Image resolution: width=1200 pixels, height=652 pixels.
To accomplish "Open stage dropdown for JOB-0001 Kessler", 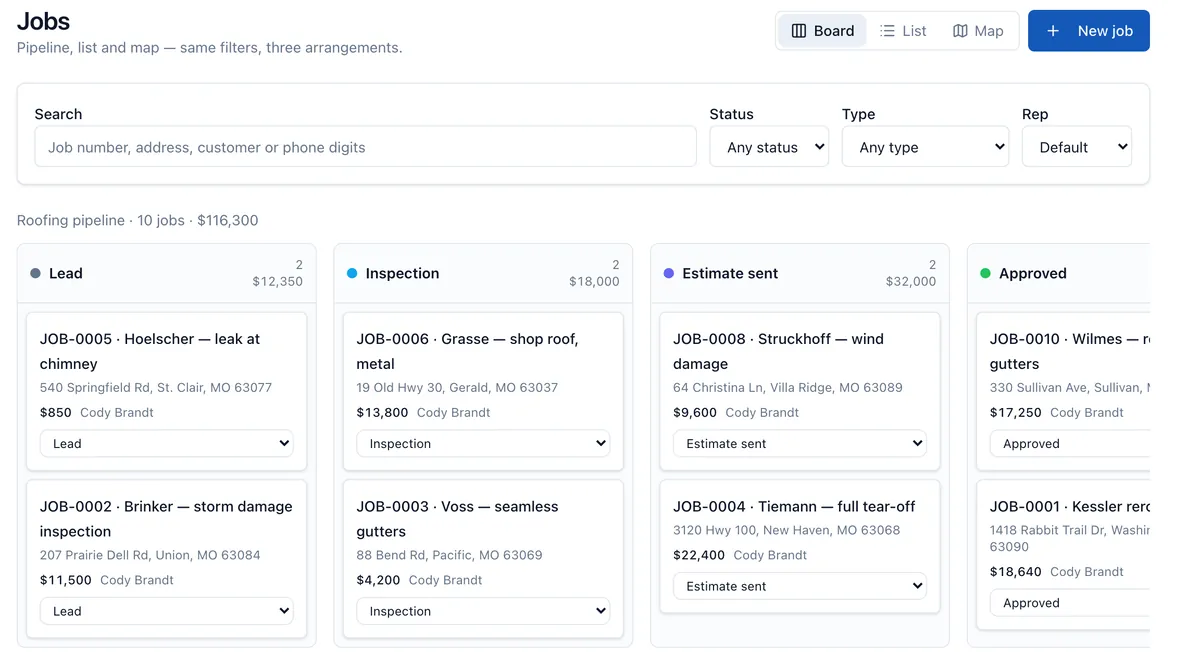I will click(1070, 603).
